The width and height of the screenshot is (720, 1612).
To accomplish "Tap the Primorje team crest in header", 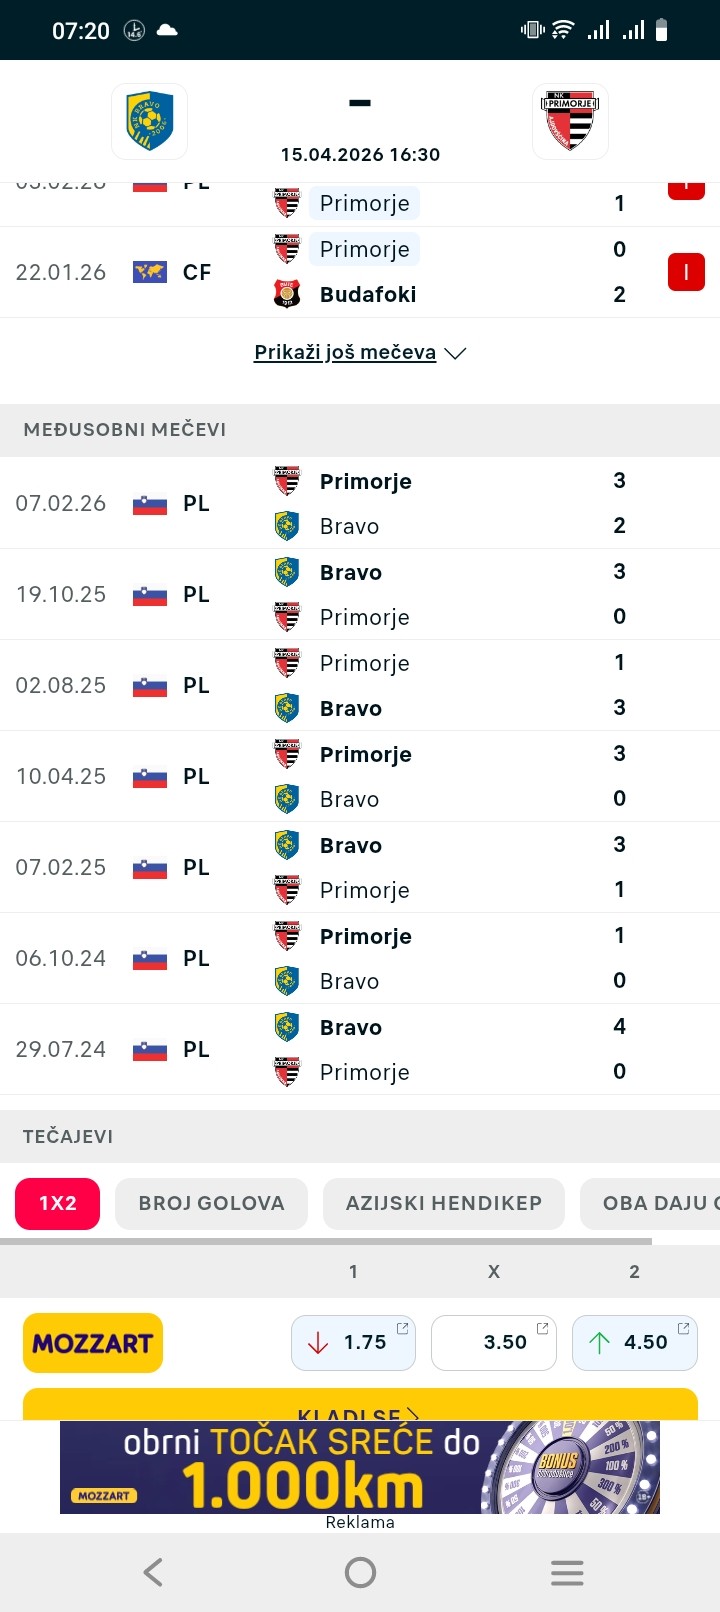I will coord(570,121).
